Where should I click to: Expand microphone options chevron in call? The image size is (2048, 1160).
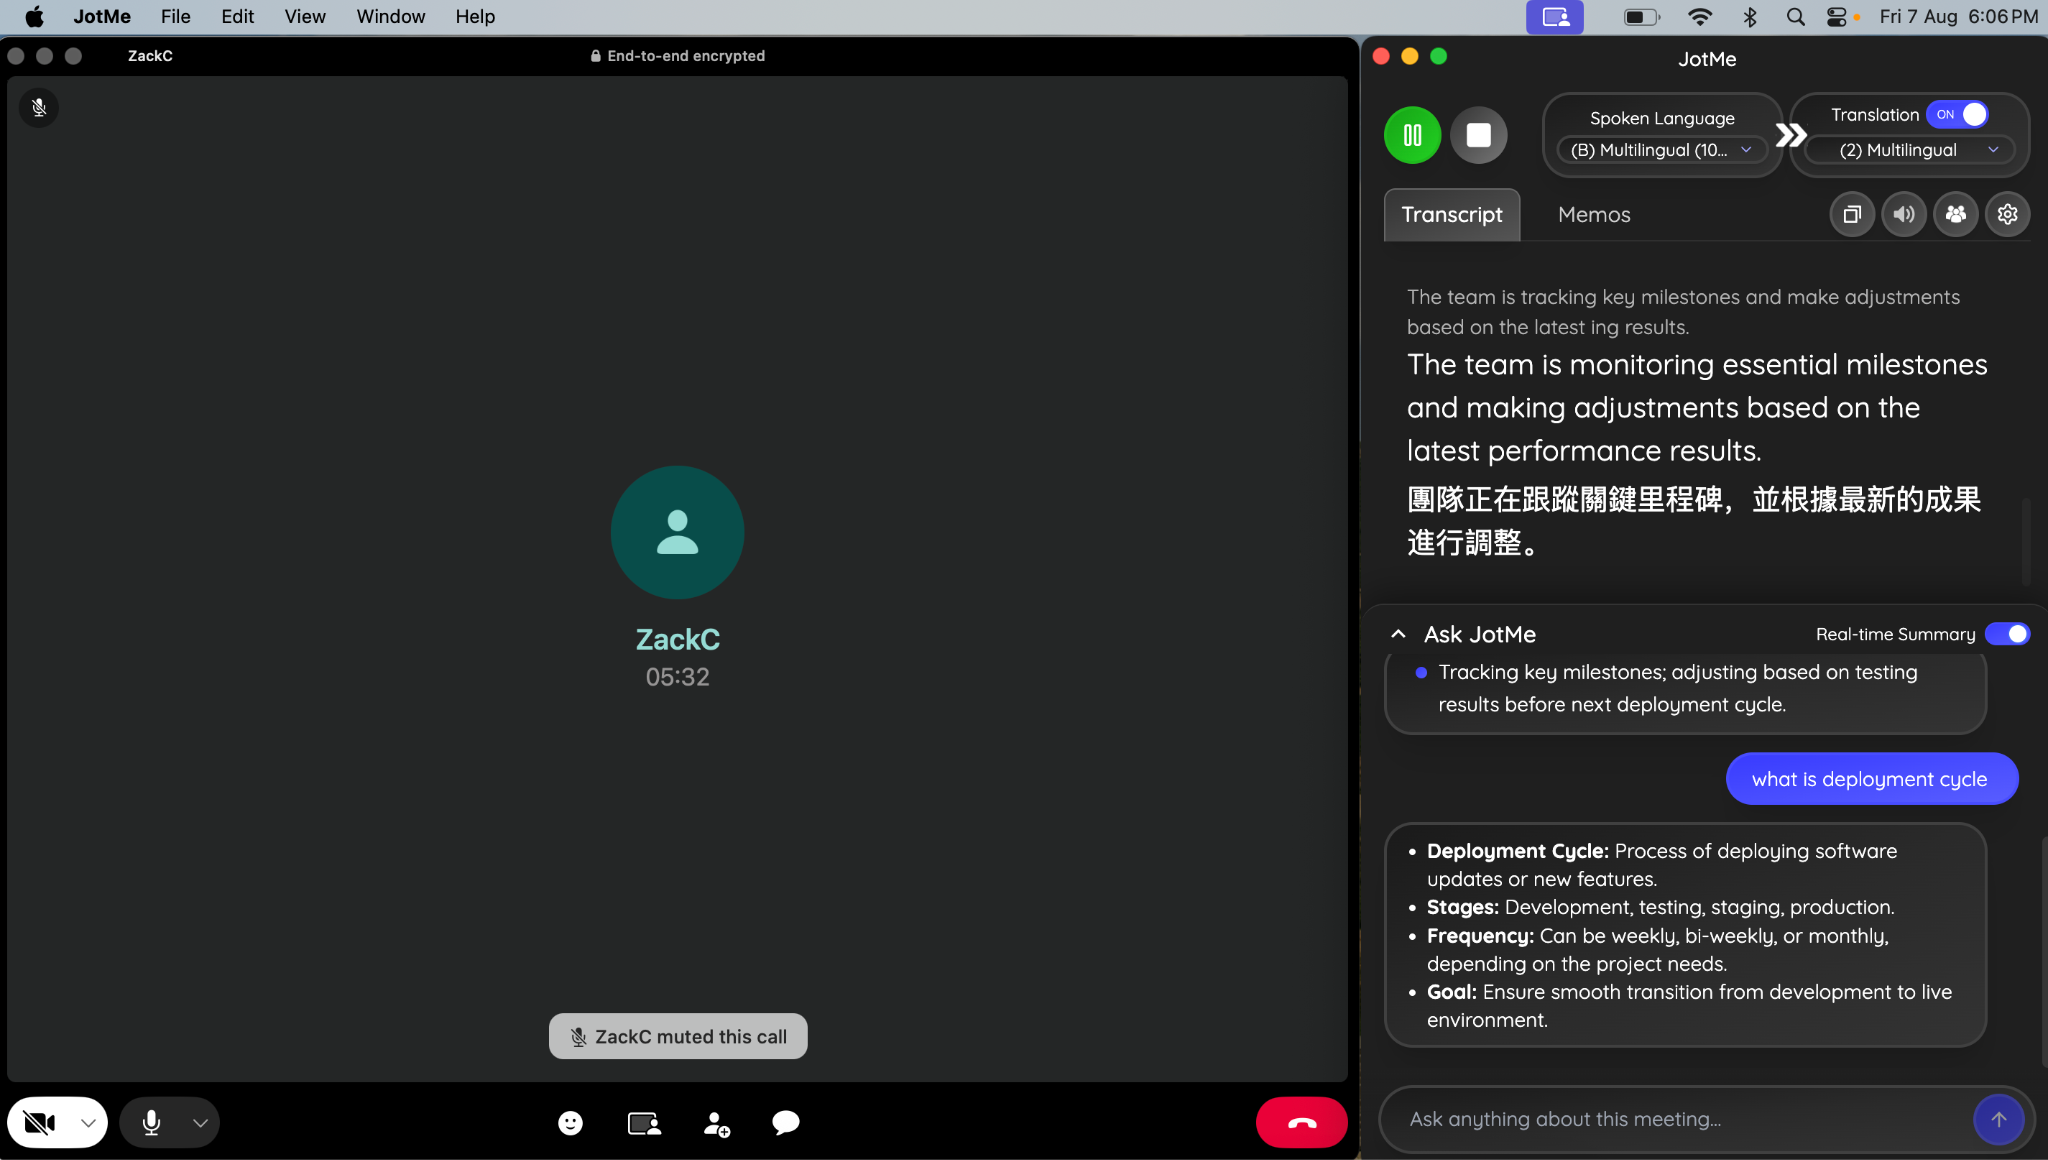[x=200, y=1123]
